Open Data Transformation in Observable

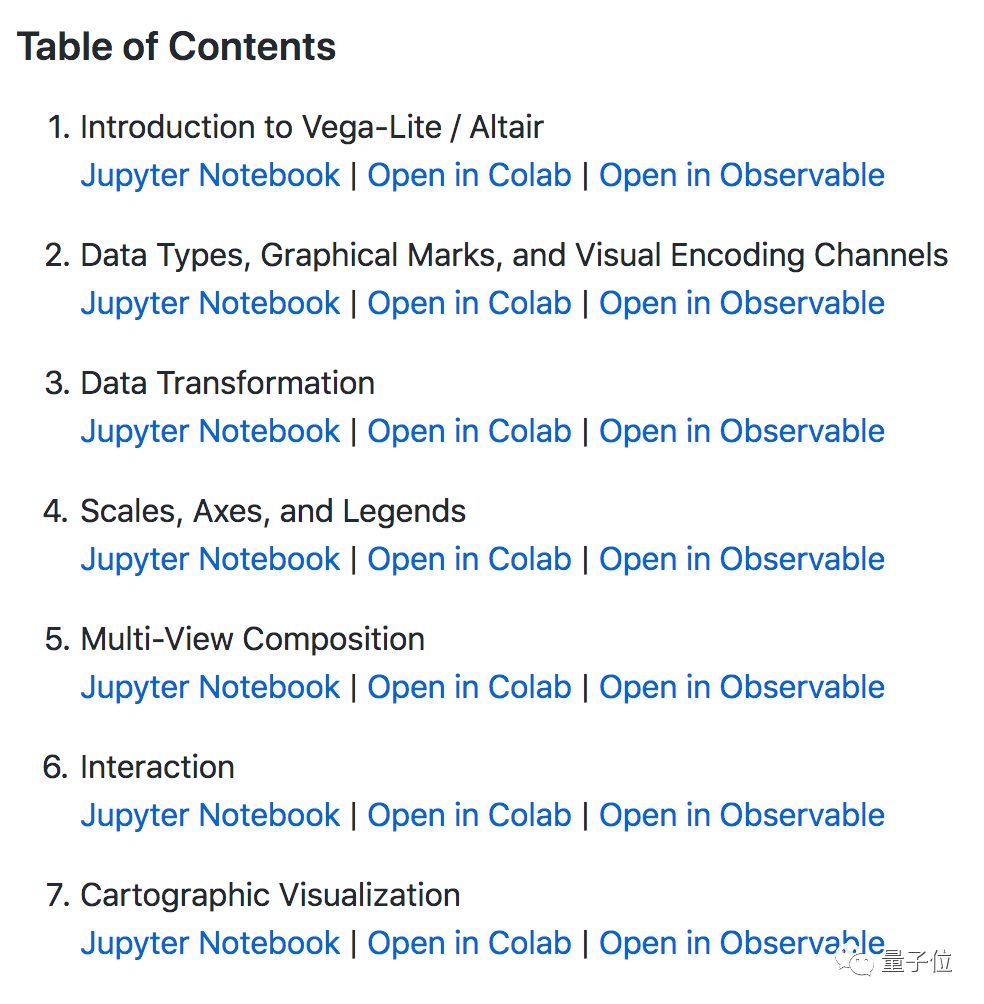click(741, 431)
